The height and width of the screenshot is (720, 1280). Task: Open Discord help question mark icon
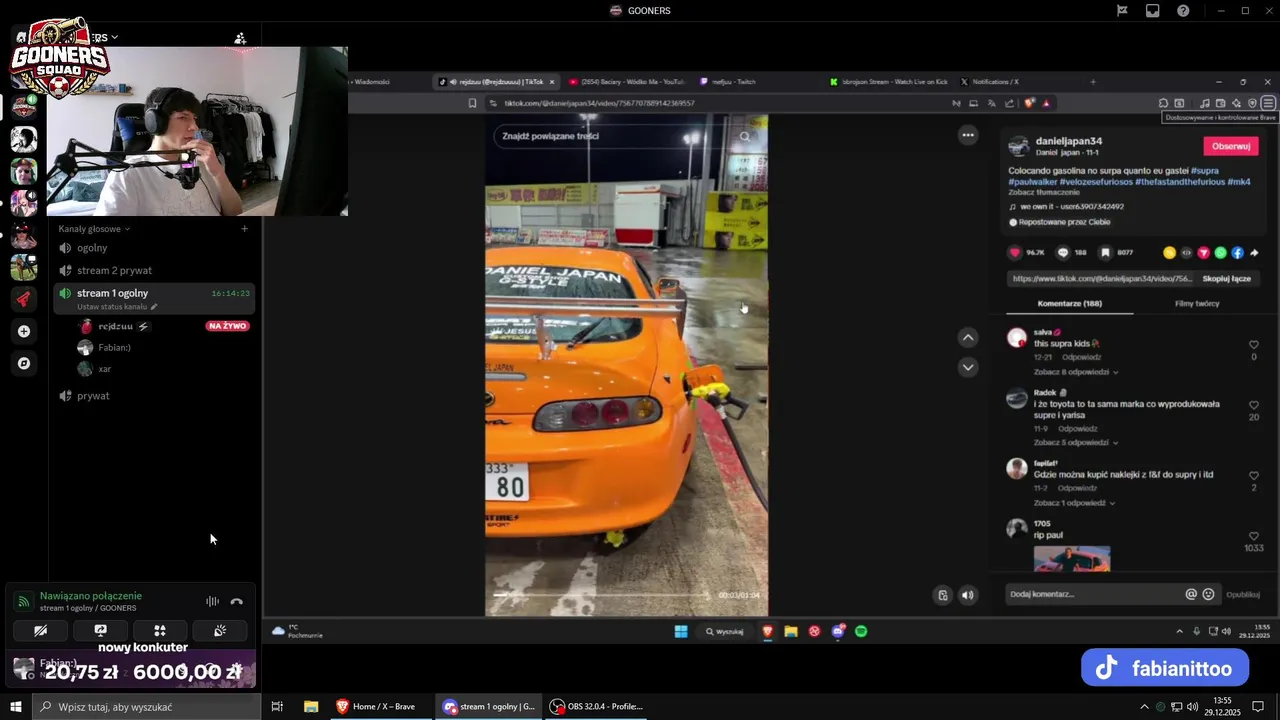click(1183, 11)
